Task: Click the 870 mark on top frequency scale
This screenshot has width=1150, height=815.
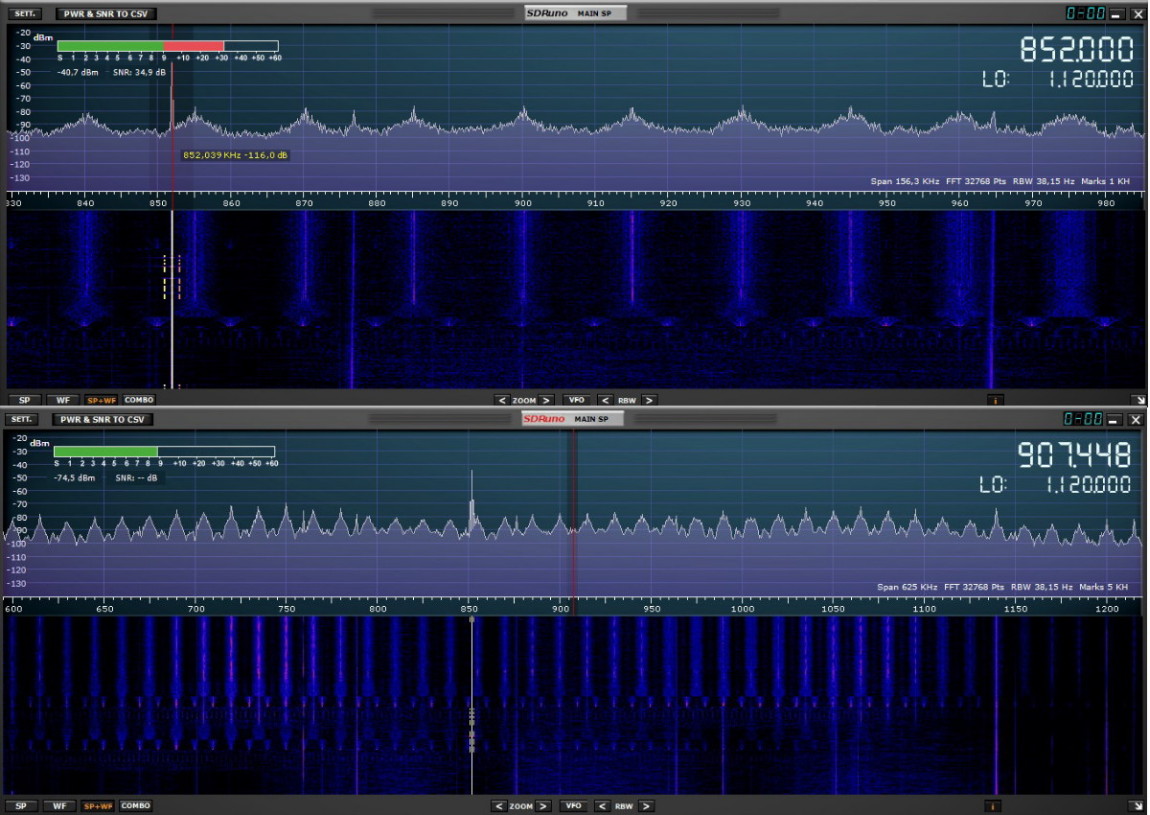Action: click(304, 203)
